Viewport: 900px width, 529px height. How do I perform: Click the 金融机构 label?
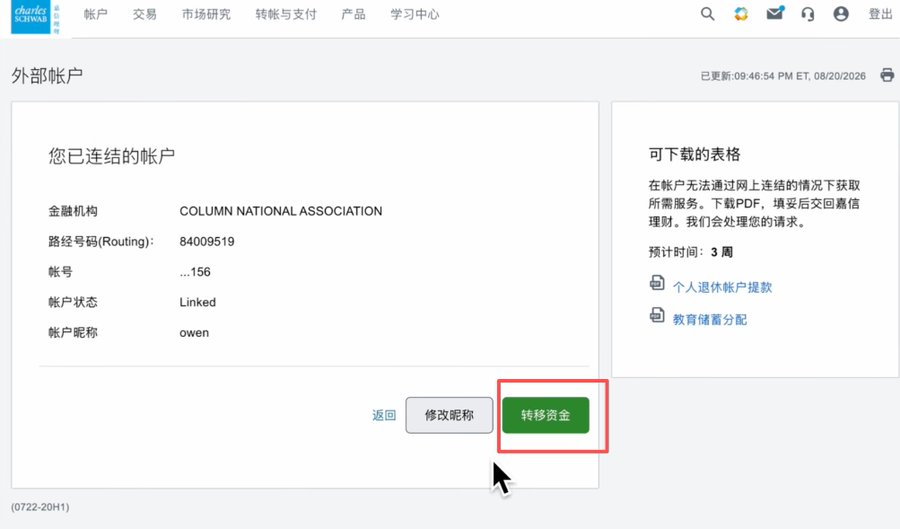click(x=73, y=211)
